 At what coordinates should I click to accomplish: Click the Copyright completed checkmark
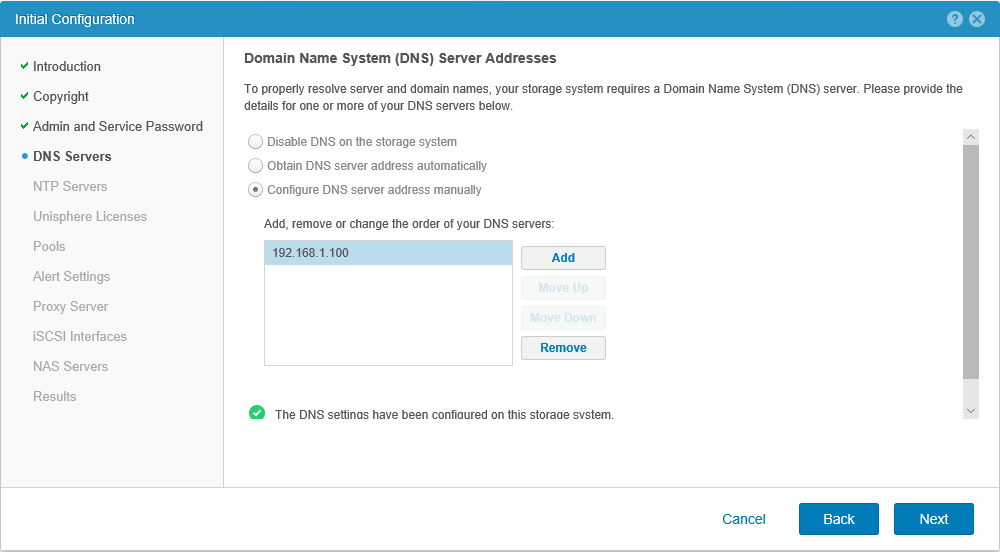pyautogui.click(x=24, y=96)
